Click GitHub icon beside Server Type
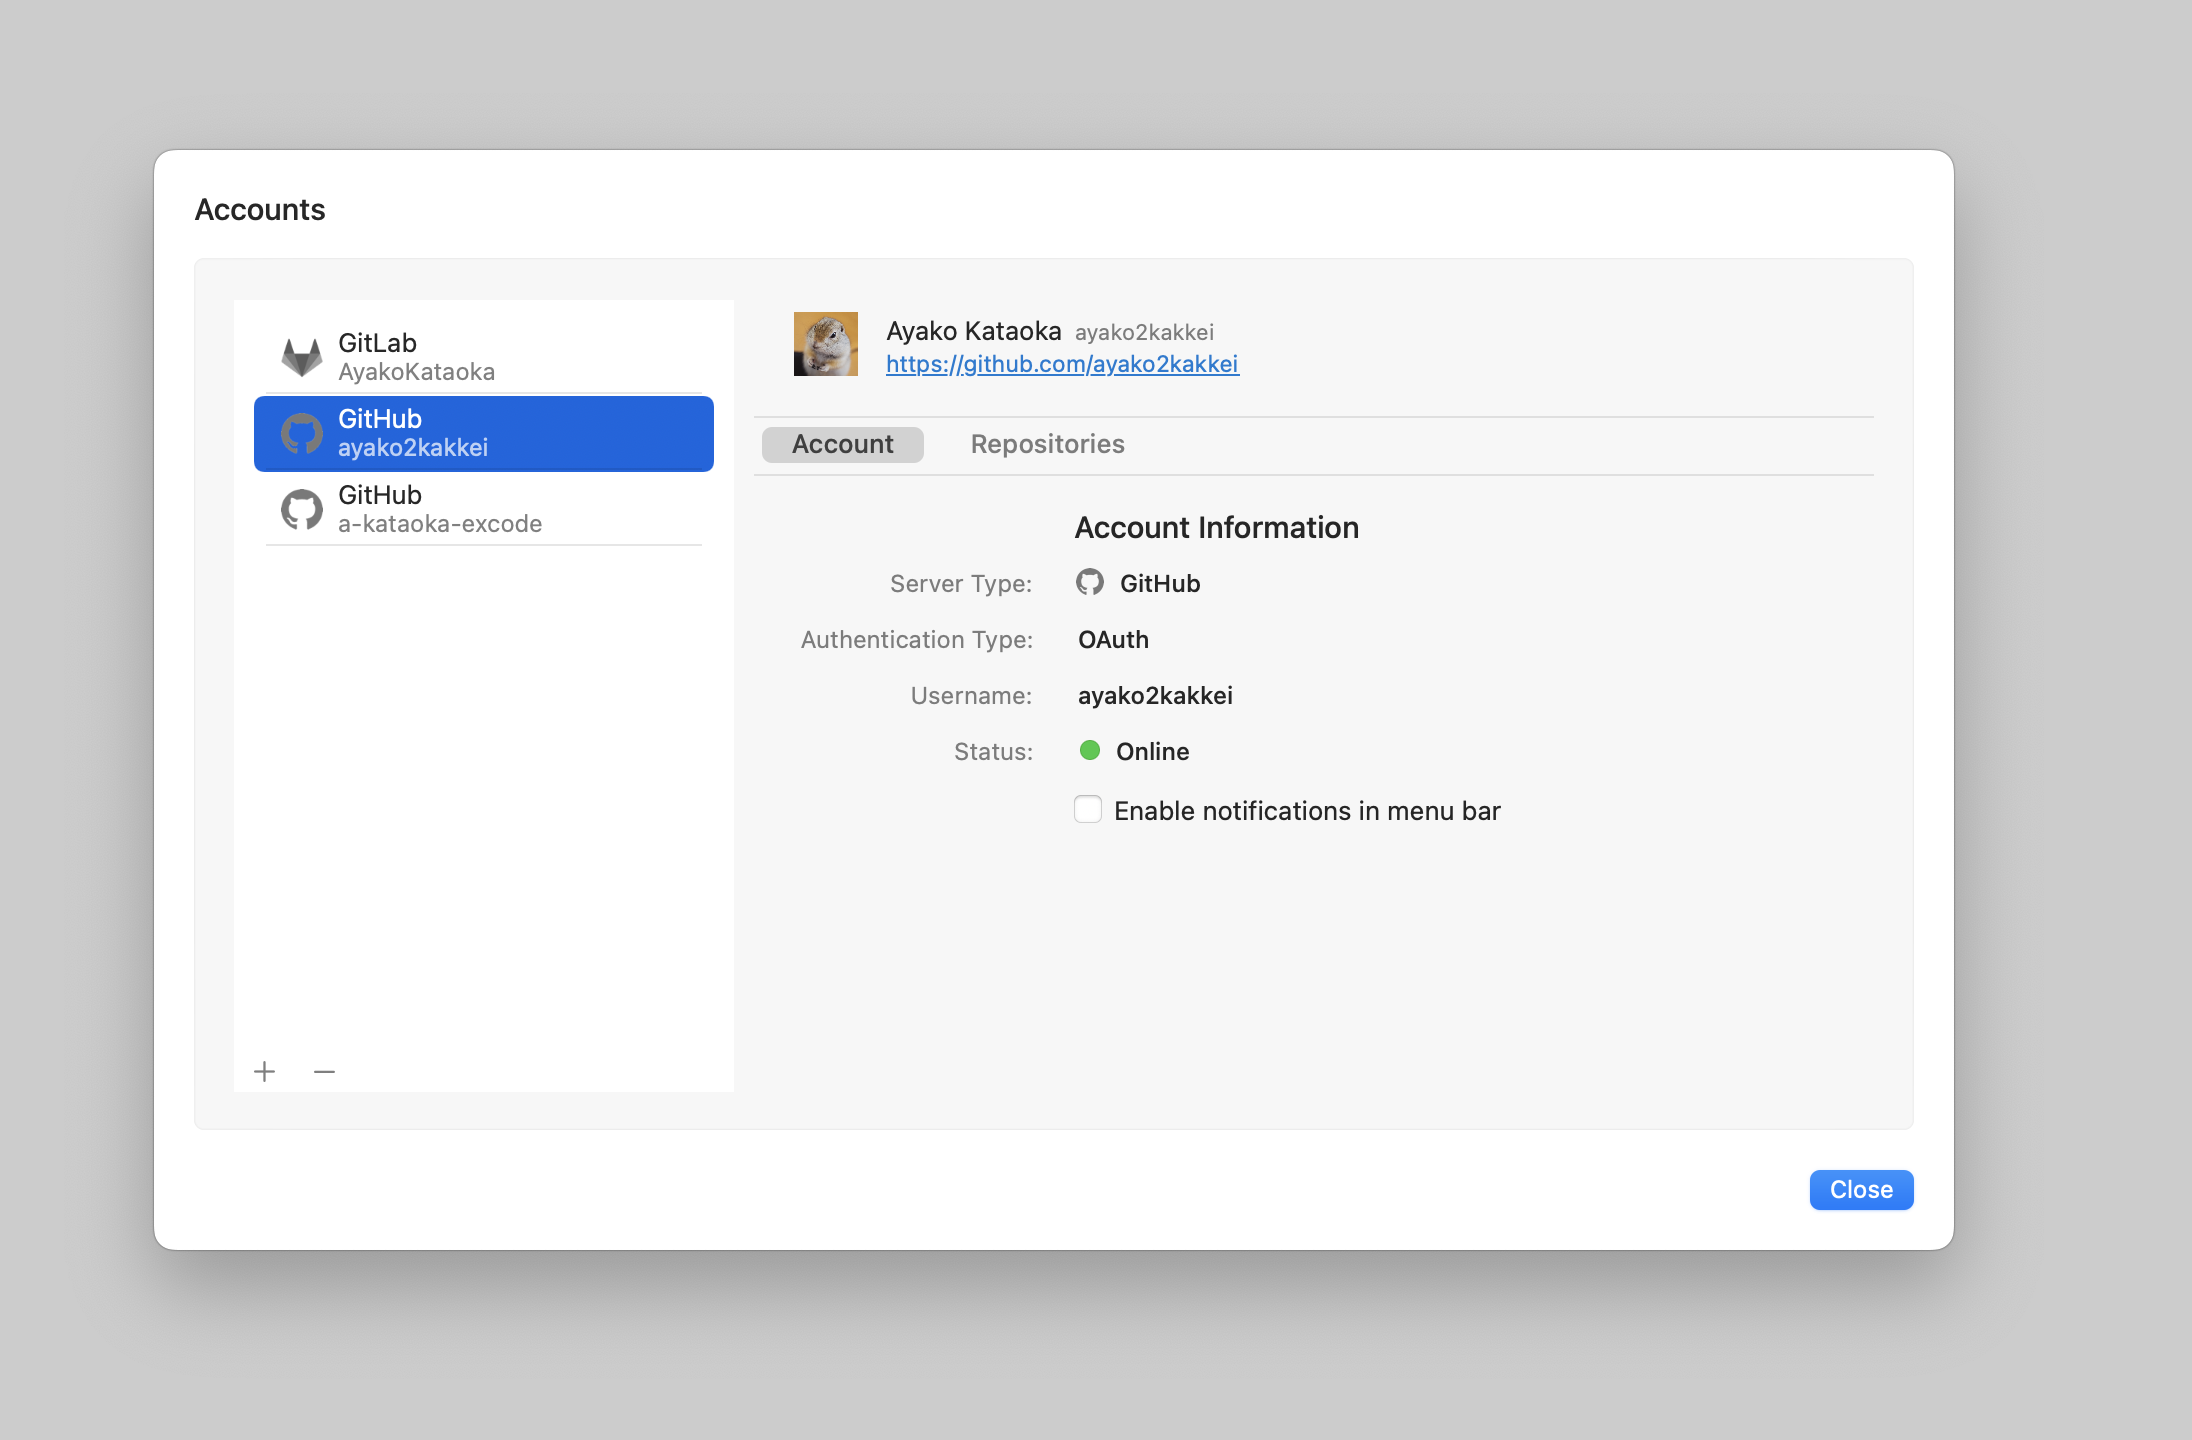The image size is (2192, 1440). (1090, 582)
